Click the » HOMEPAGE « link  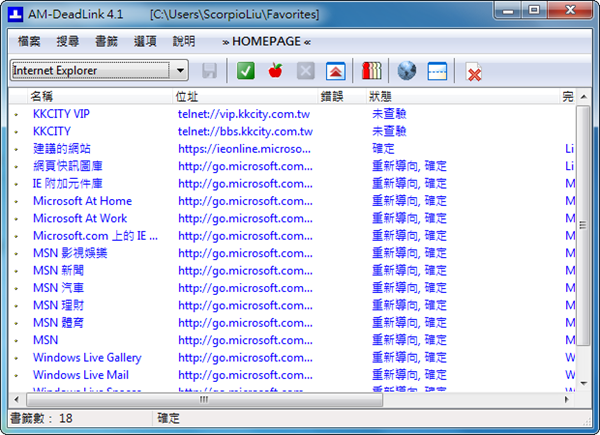(266, 41)
